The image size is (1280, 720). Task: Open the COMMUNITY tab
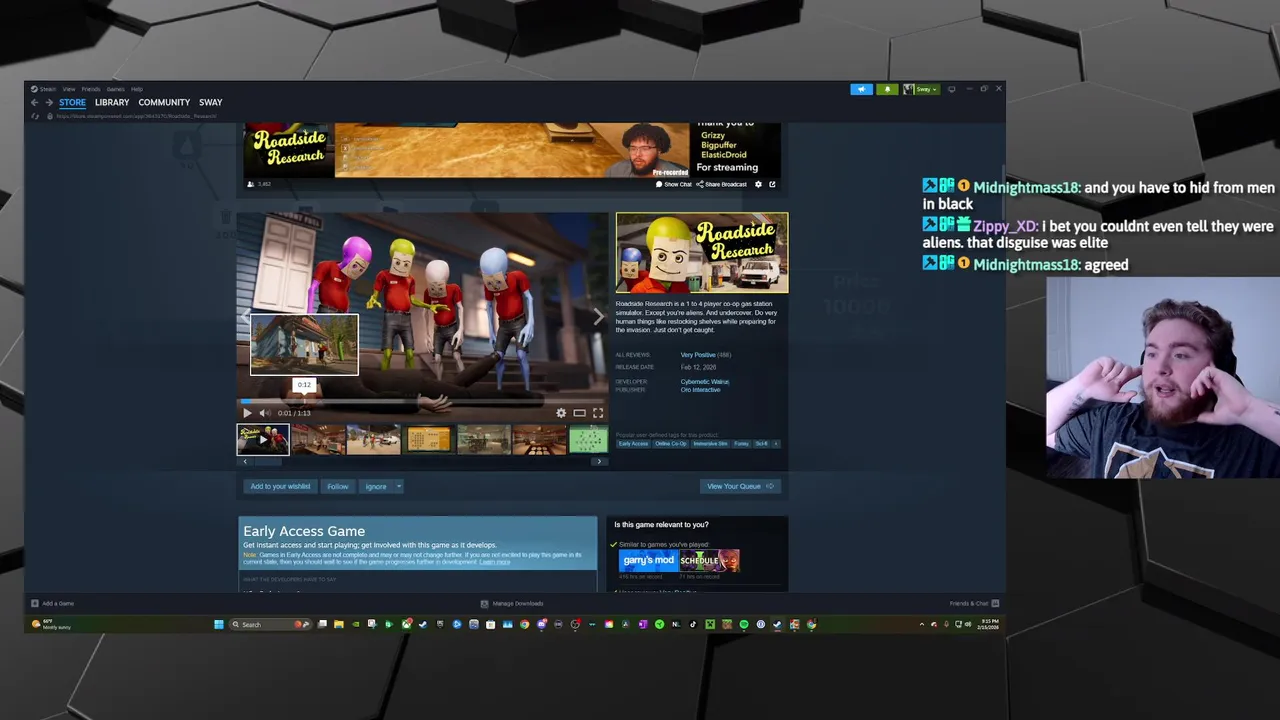[164, 102]
